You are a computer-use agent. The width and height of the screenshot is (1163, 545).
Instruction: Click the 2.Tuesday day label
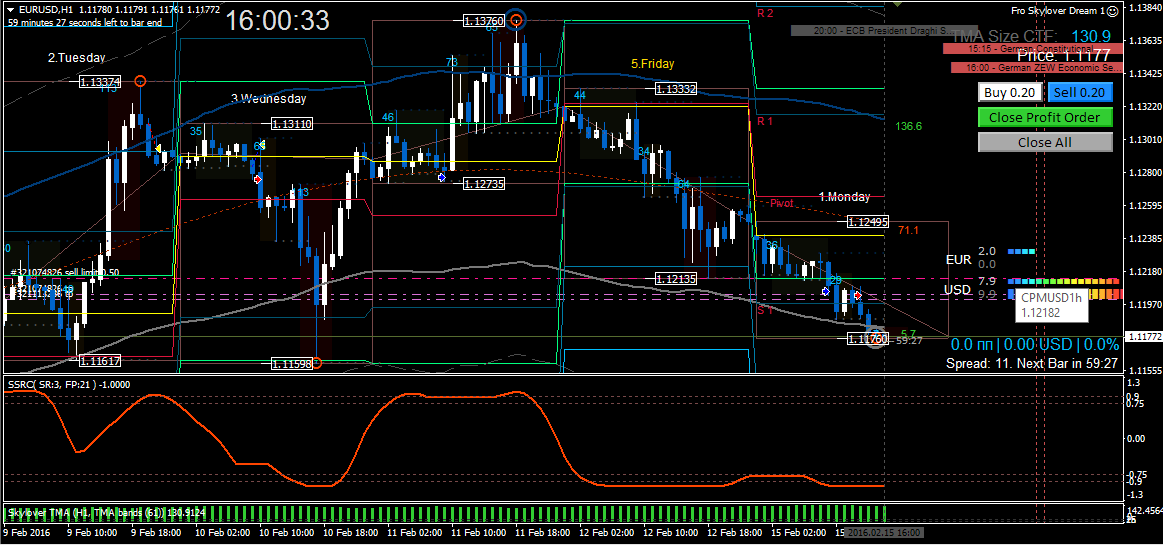tap(76, 57)
